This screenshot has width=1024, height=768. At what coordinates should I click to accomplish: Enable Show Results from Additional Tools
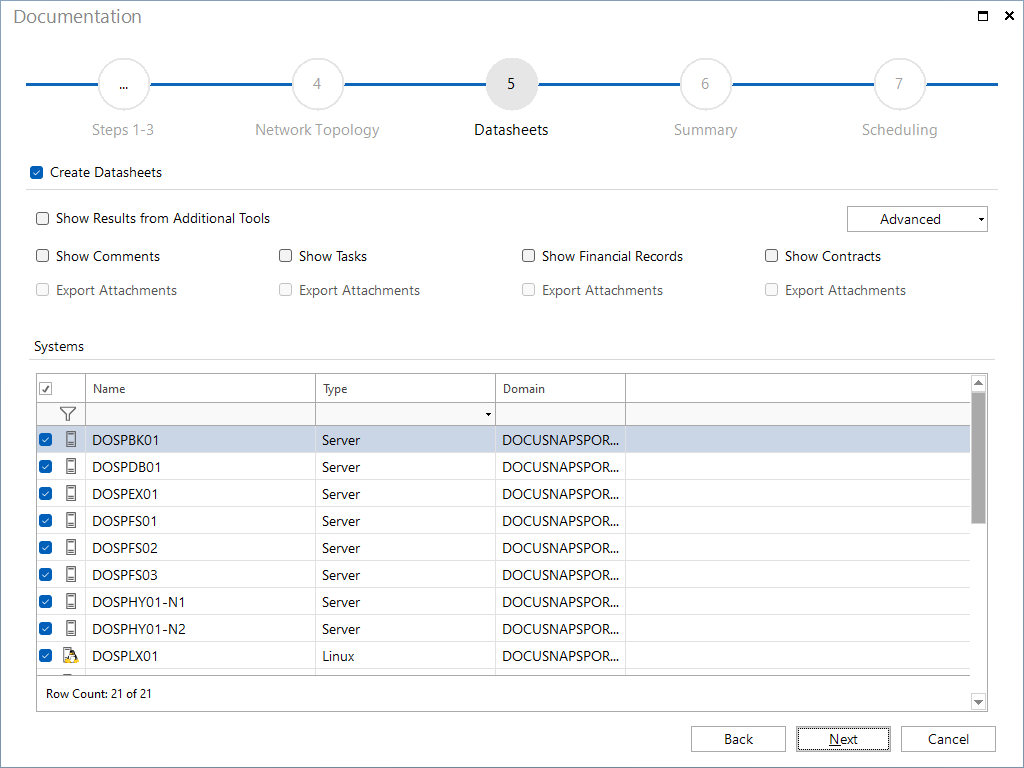42,218
